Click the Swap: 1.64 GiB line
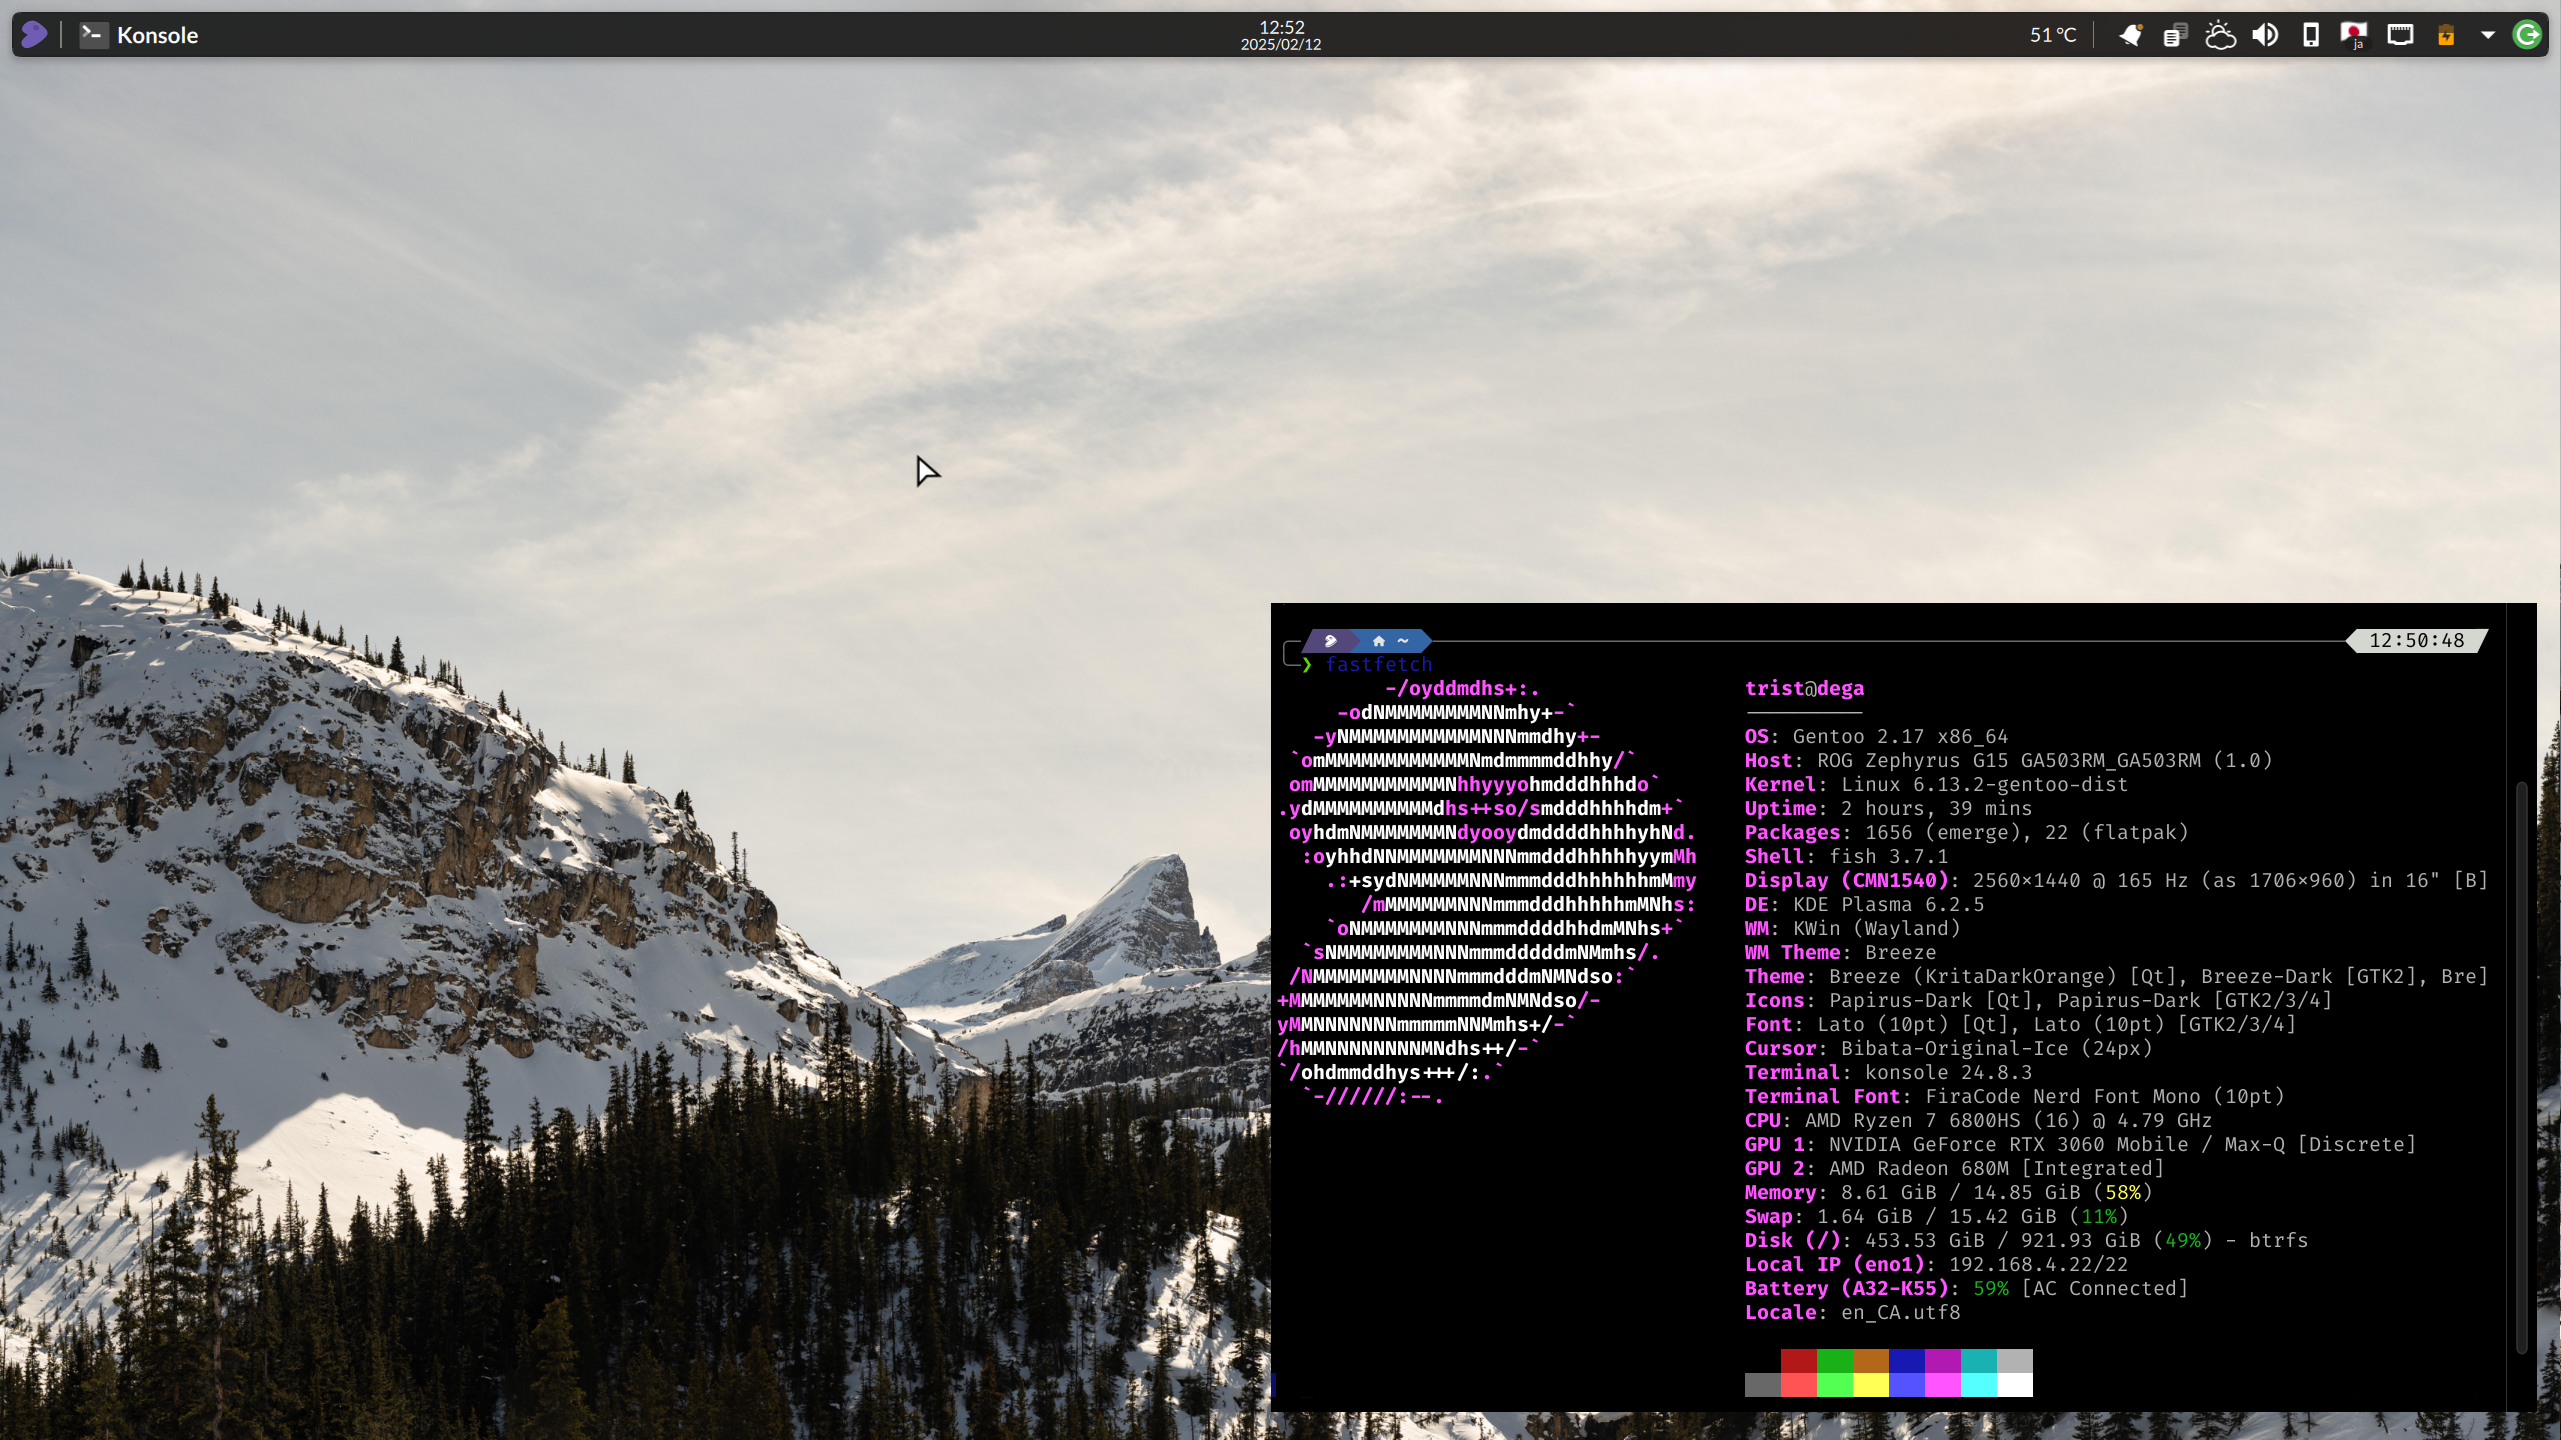 (1937, 1217)
